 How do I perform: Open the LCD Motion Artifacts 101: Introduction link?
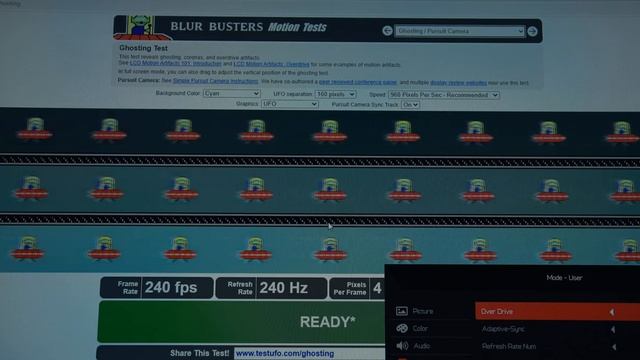click(176, 64)
